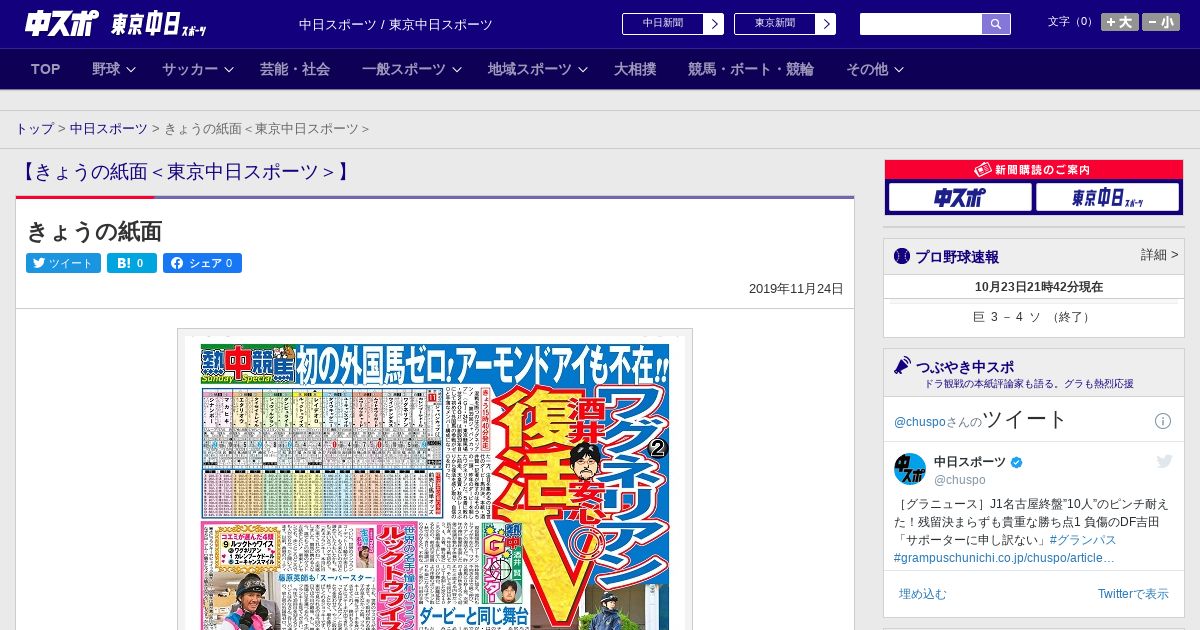Image resolution: width=1200 pixels, height=630 pixels.
Task: Click the 中スポ Twitter profile avatar
Action: click(x=910, y=469)
